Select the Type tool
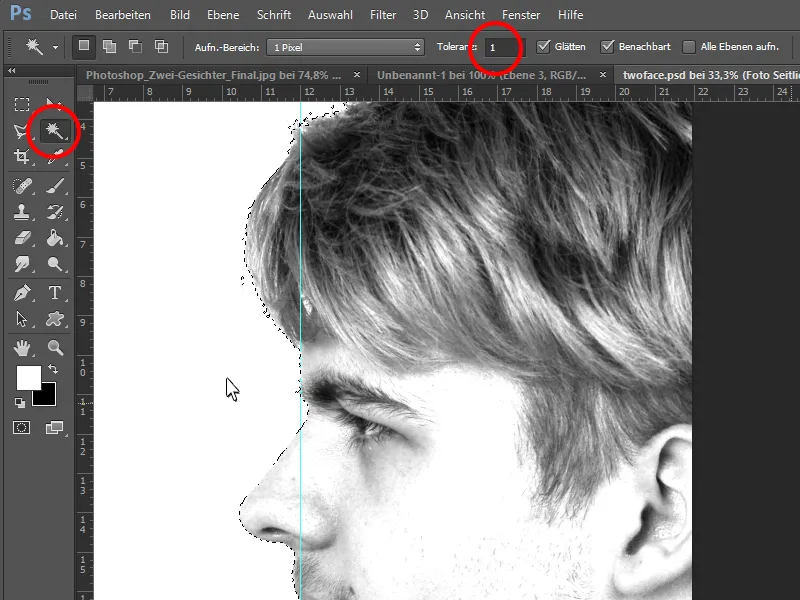Viewport: 800px width, 600px height. [54, 293]
